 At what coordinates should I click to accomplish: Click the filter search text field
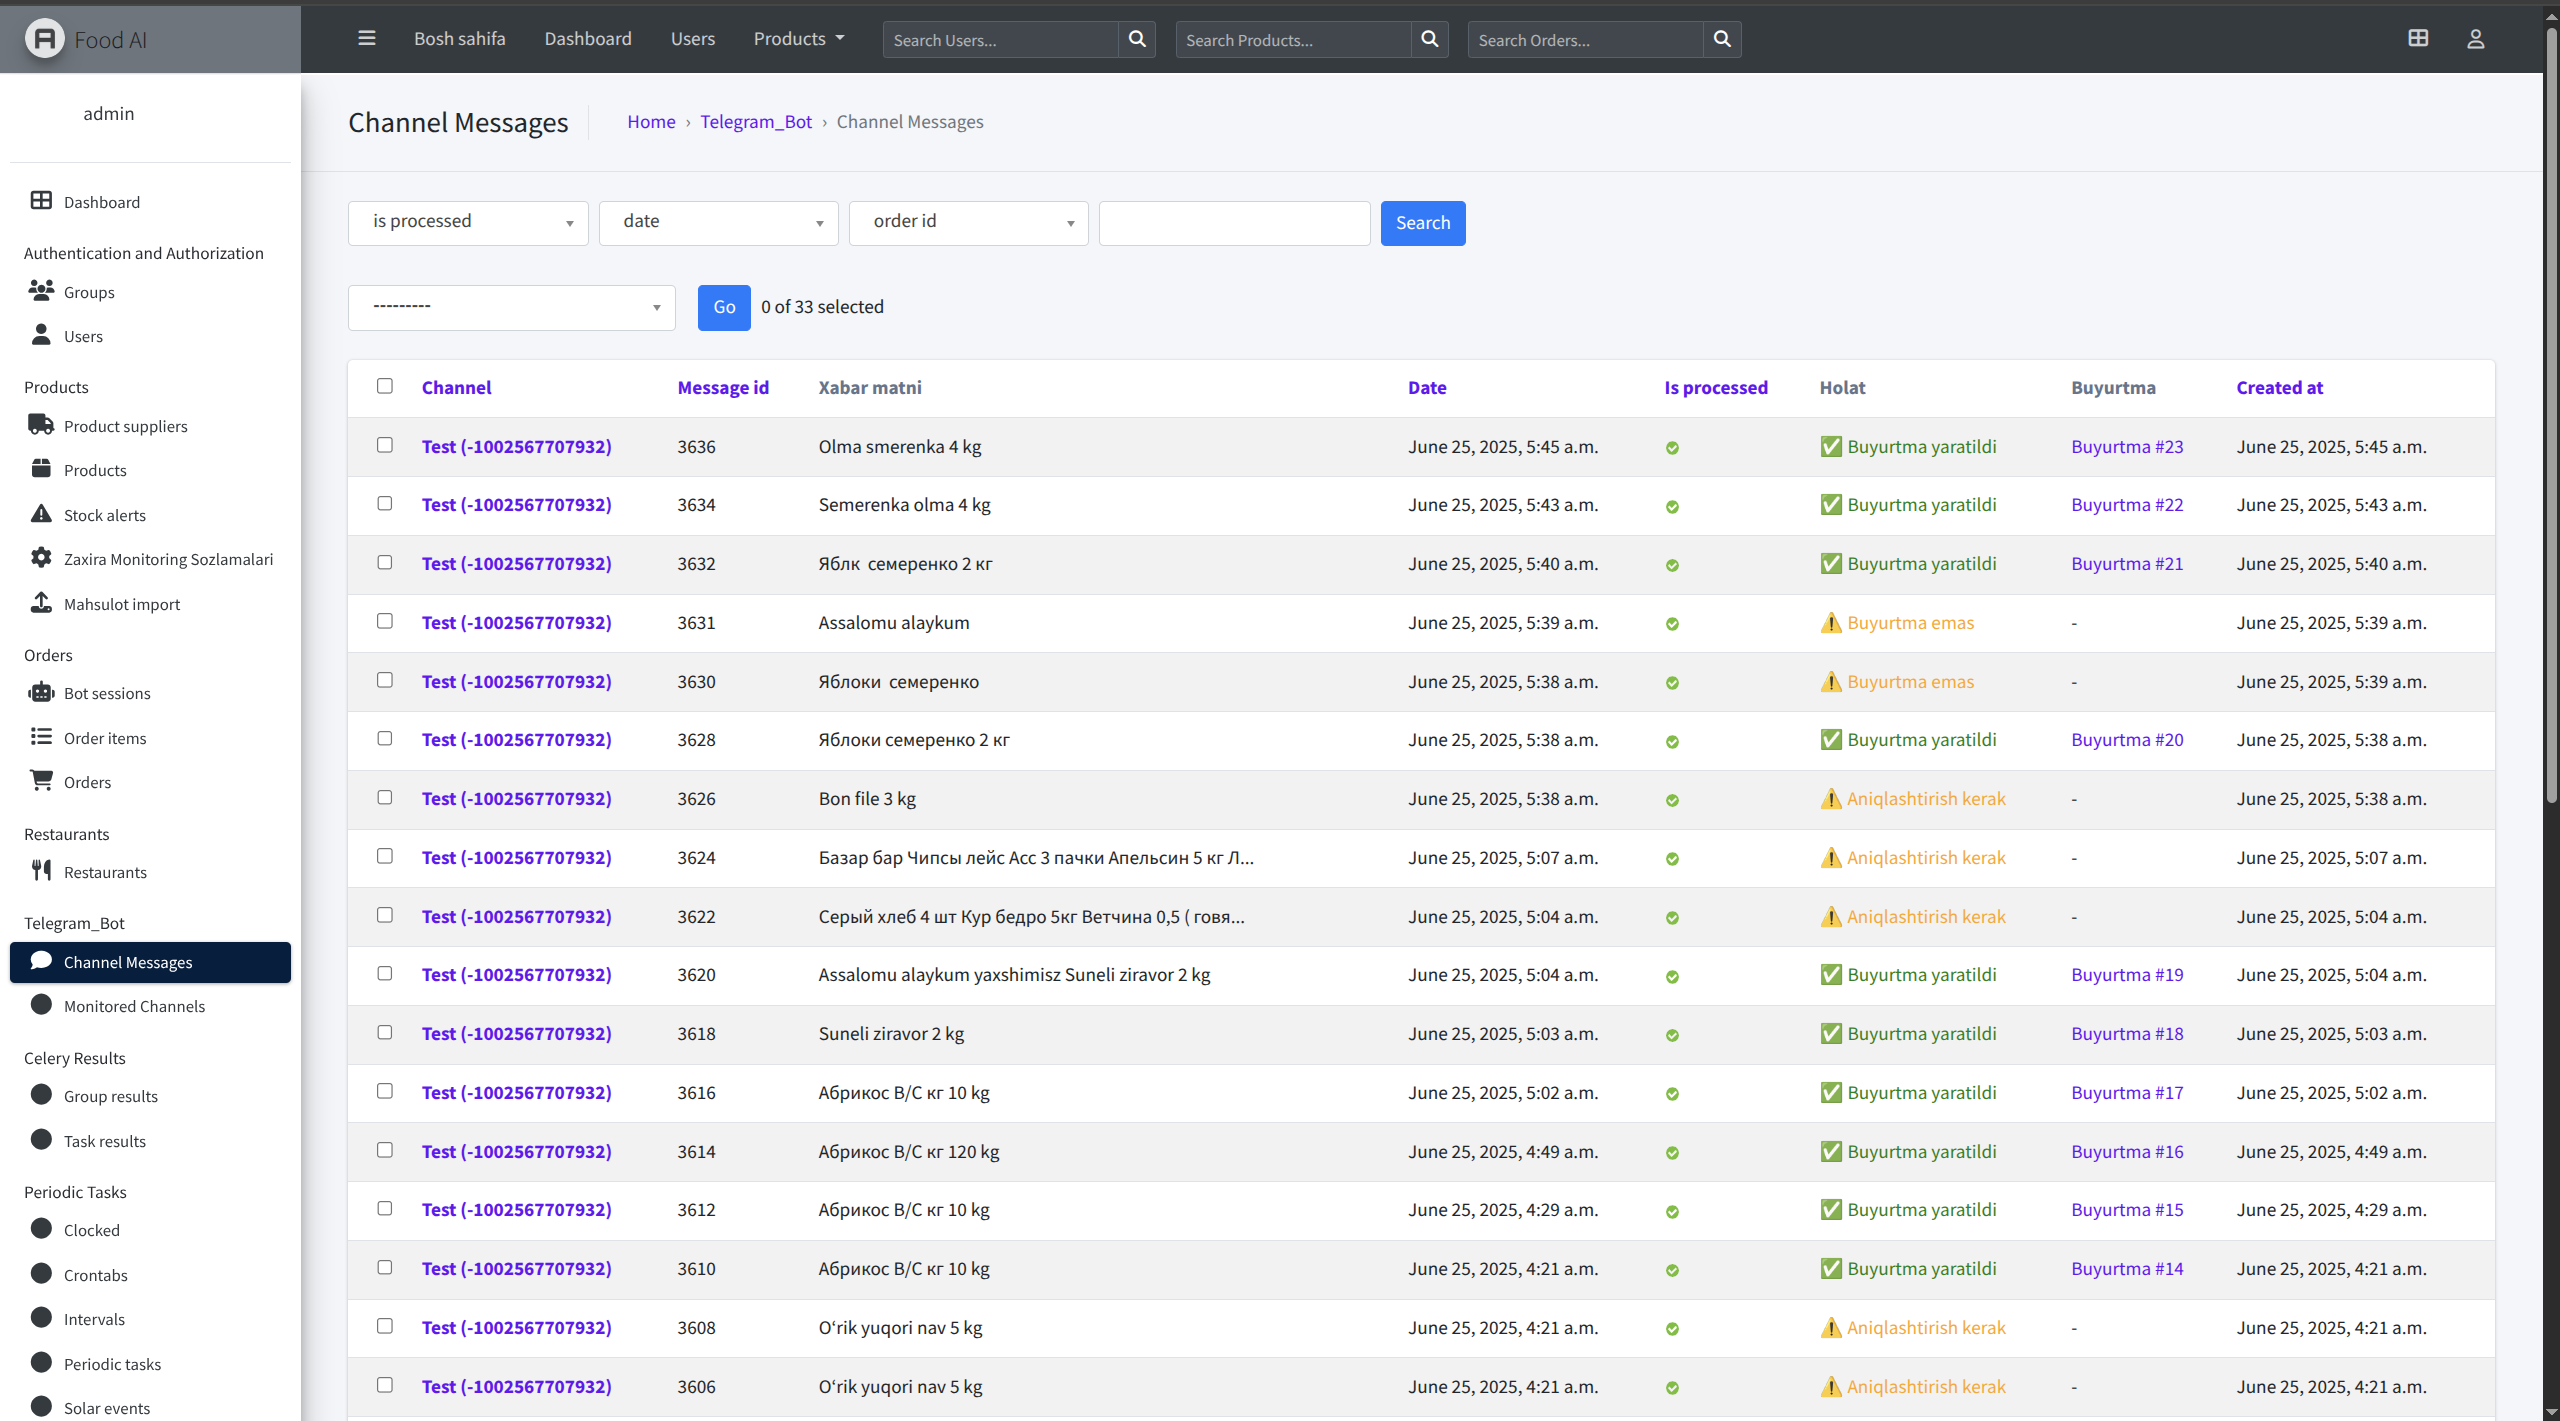[1234, 222]
